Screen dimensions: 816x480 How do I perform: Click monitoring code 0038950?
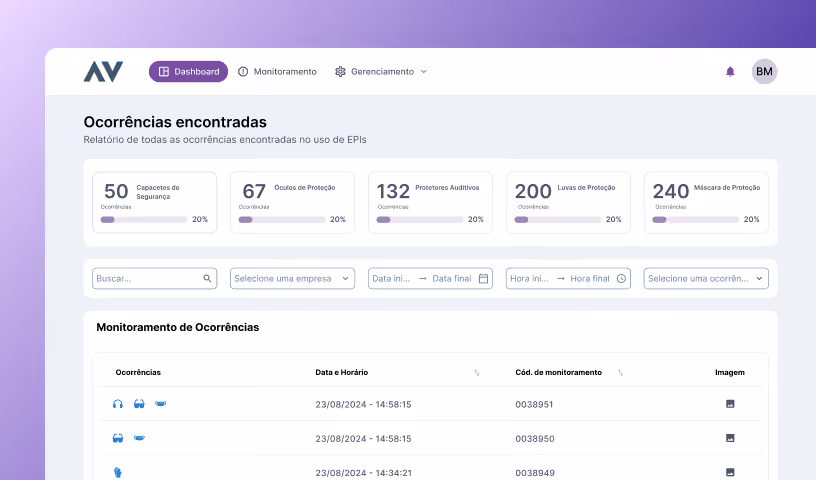tap(534, 439)
